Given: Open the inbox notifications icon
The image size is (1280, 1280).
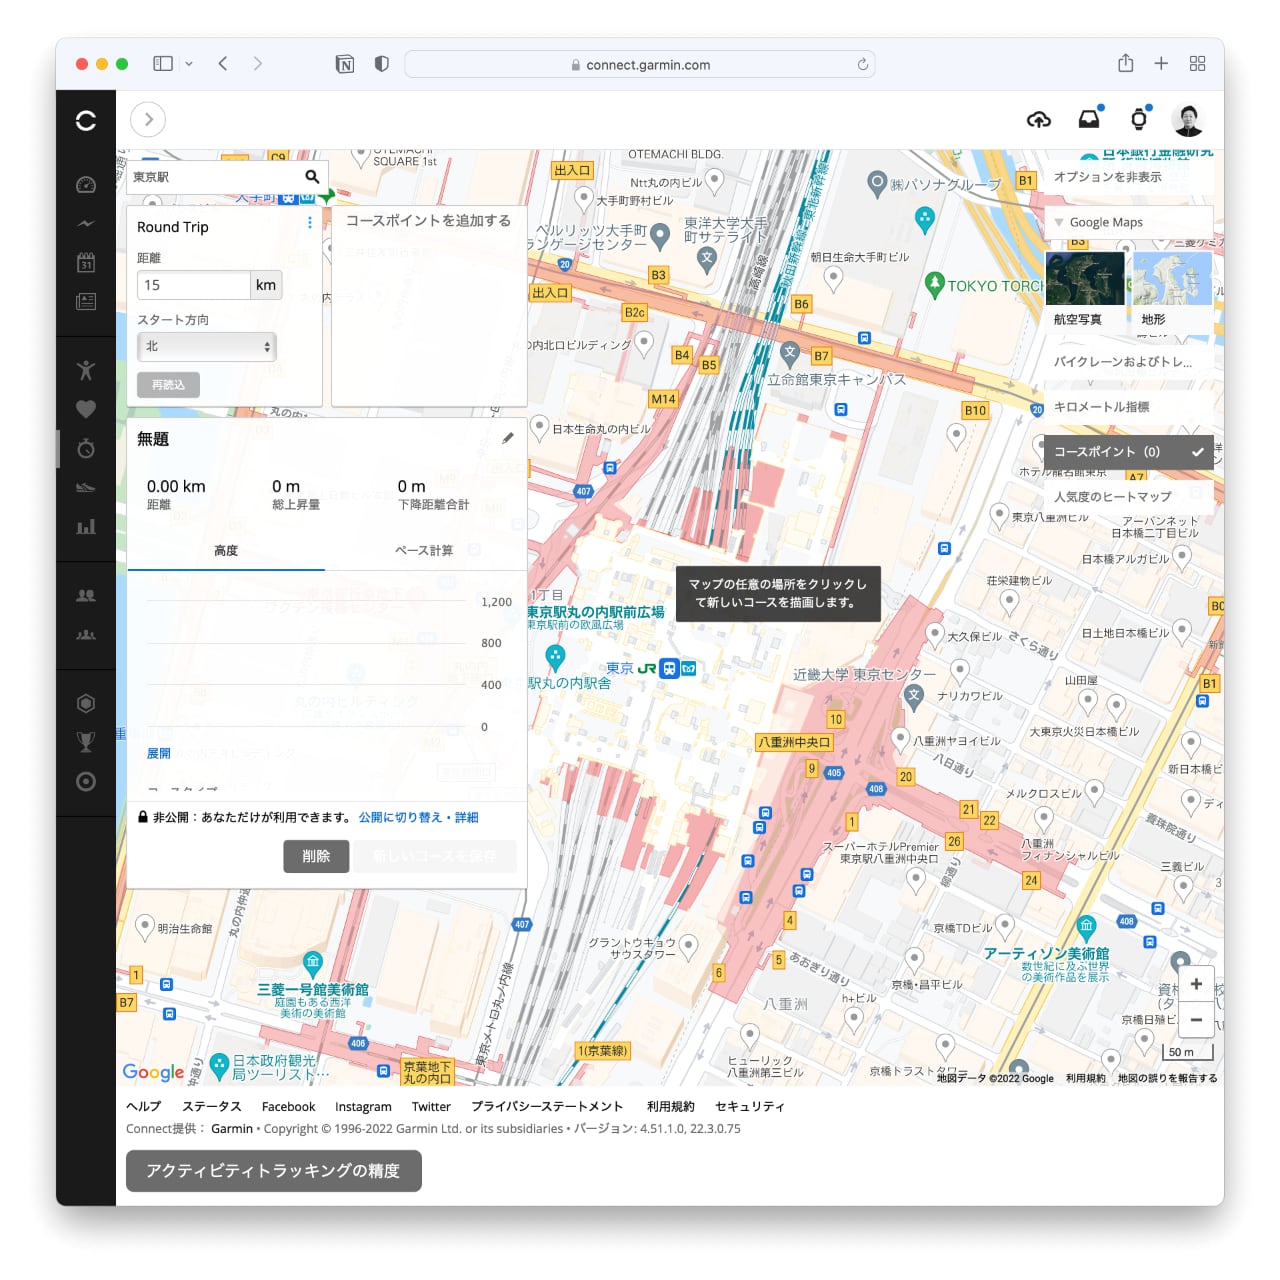Looking at the screenshot, I should [1089, 120].
